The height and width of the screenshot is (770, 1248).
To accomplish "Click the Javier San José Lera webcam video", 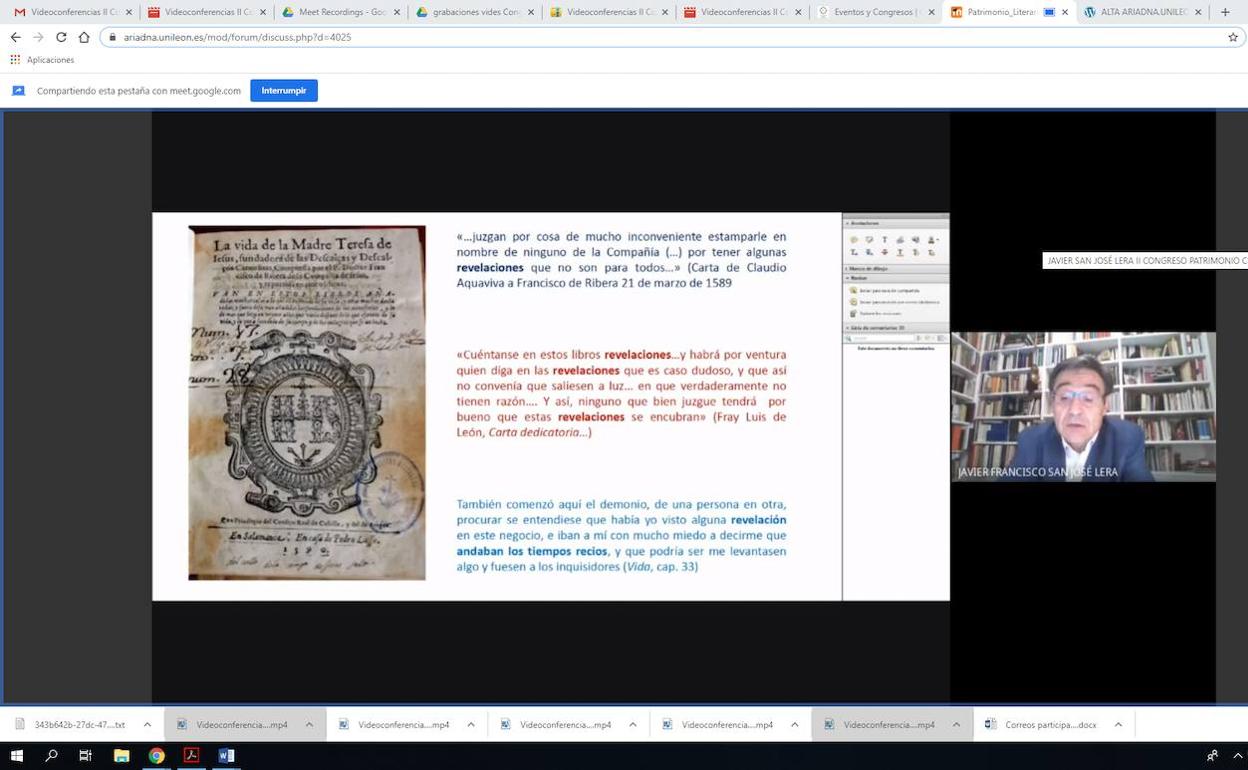I will pos(1083,407).
